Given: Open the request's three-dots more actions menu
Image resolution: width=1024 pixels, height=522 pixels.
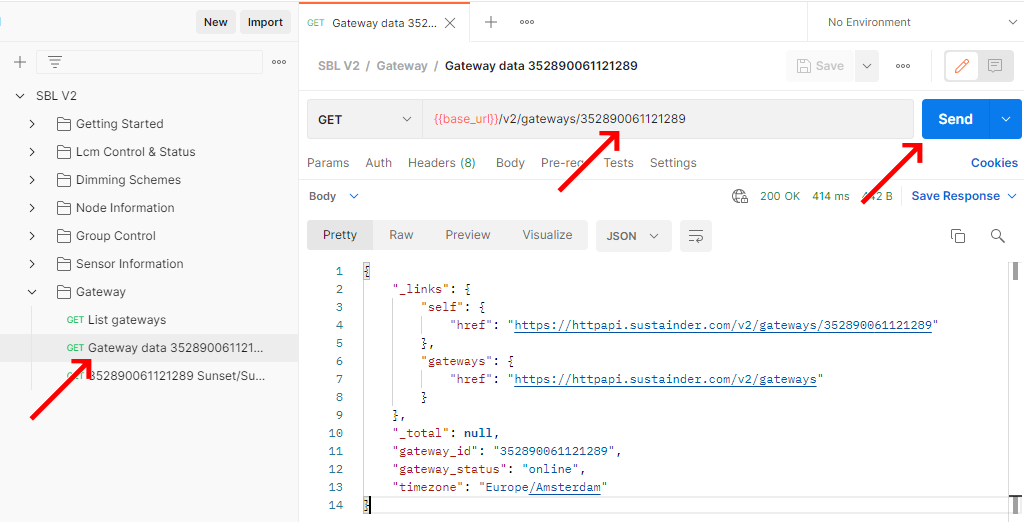Looking at the screenshot, I should 903,66.
